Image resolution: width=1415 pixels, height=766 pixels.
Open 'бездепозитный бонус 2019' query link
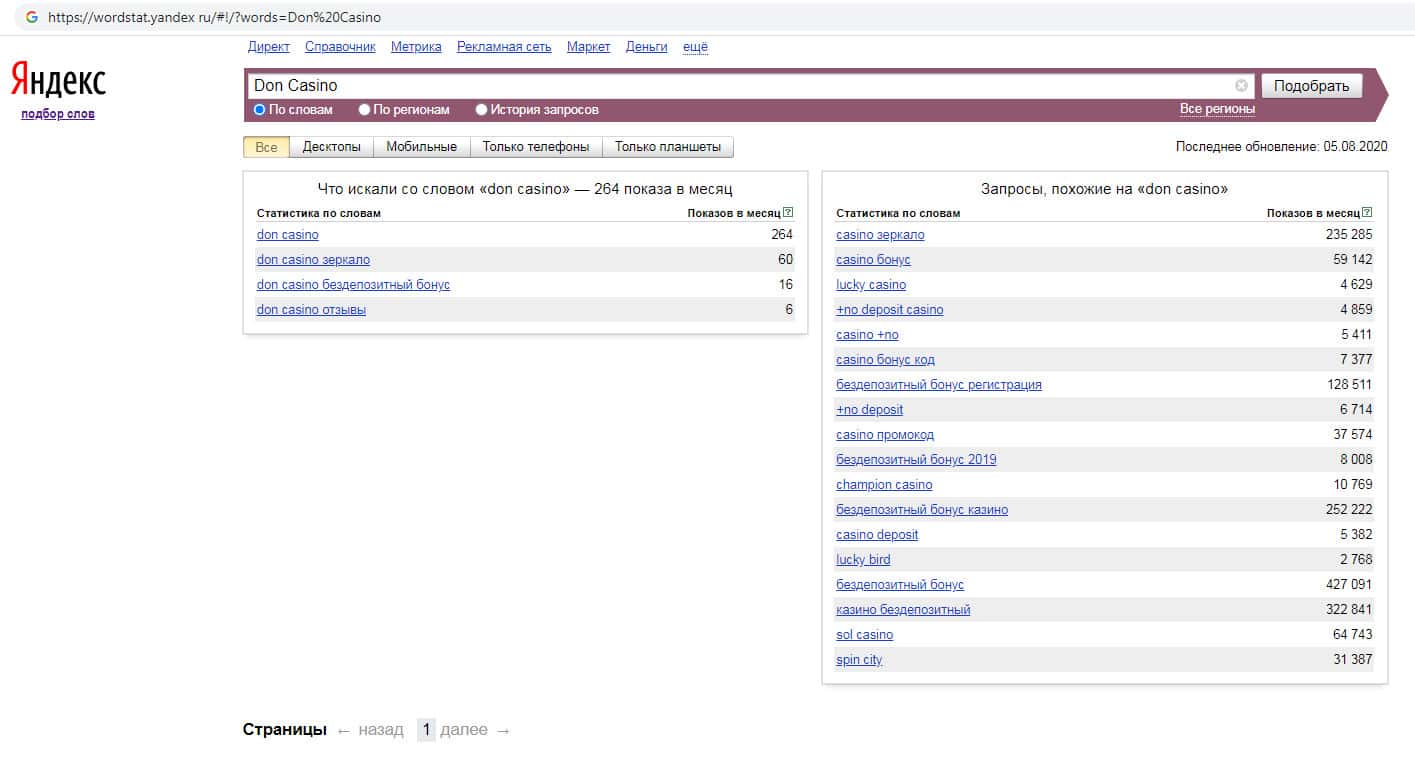[x=916, y=460]
